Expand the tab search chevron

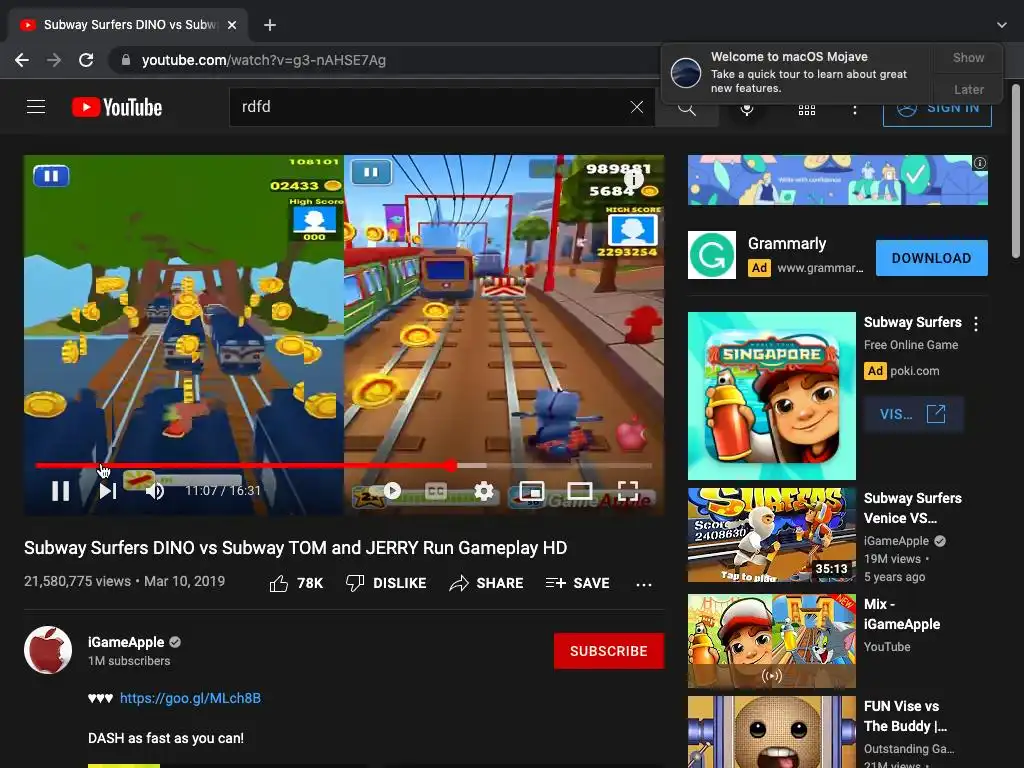click(x=1002, y=25)
